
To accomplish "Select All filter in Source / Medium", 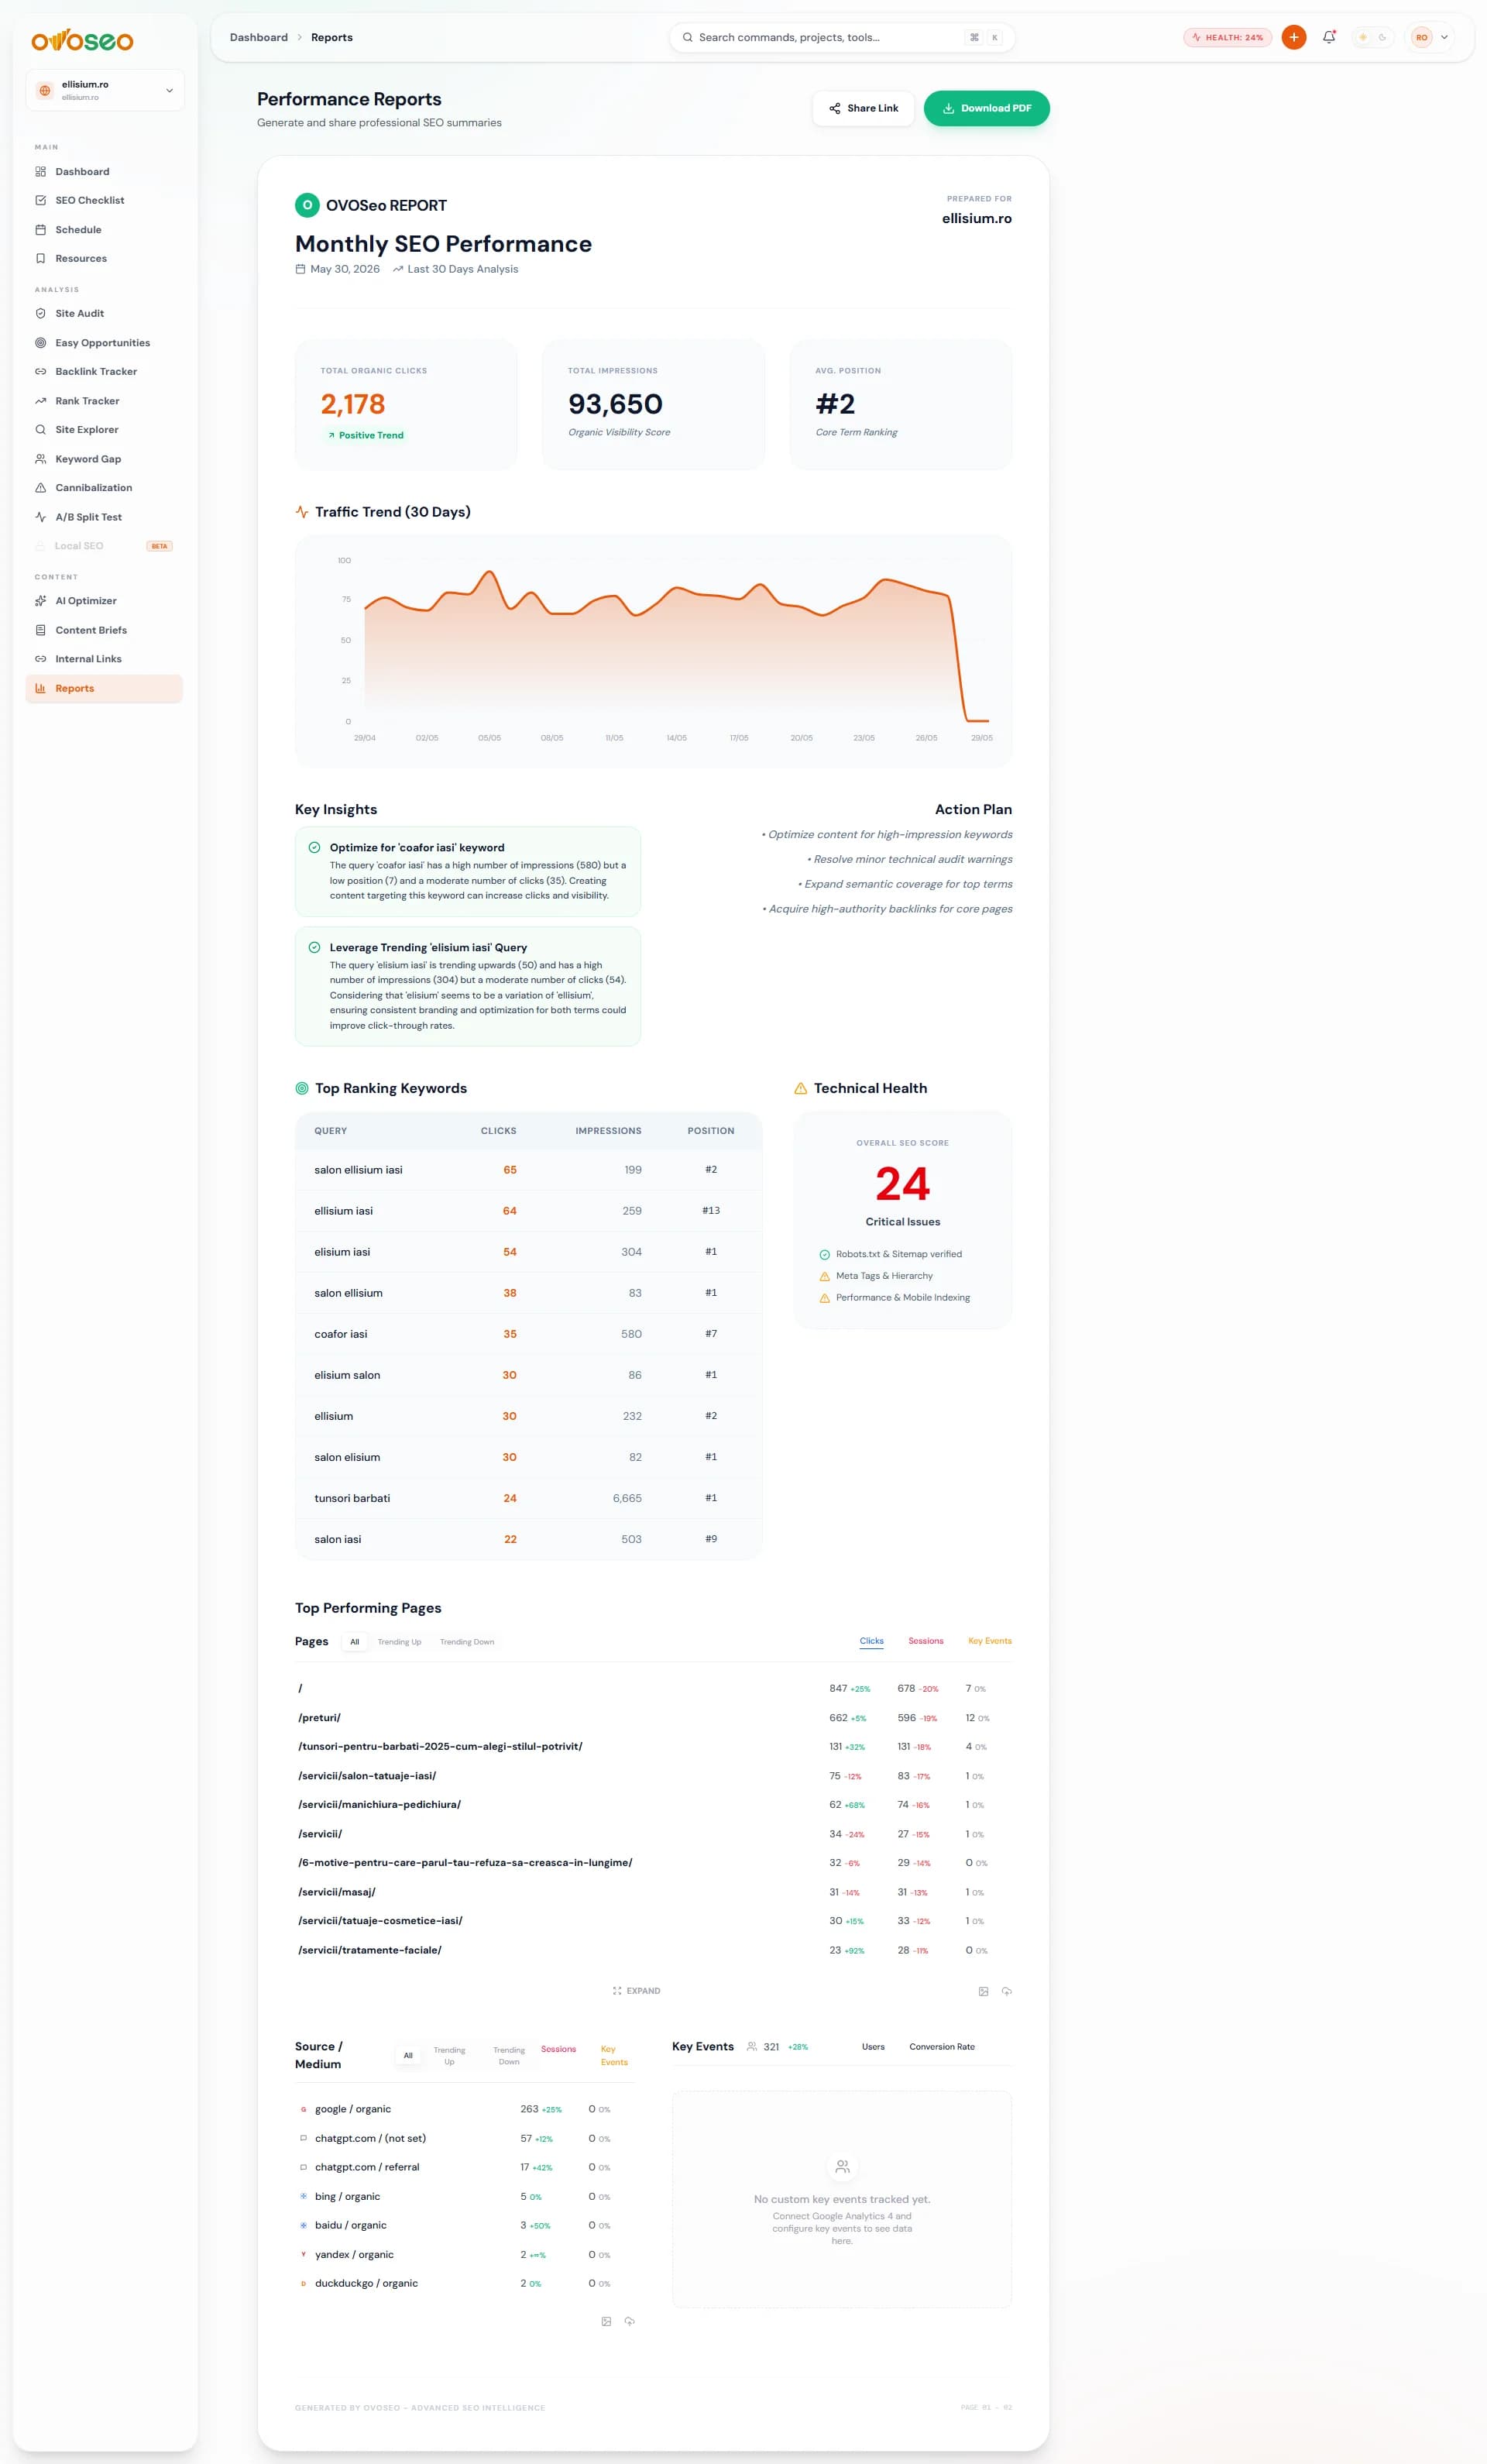I will coord(408,2055).
